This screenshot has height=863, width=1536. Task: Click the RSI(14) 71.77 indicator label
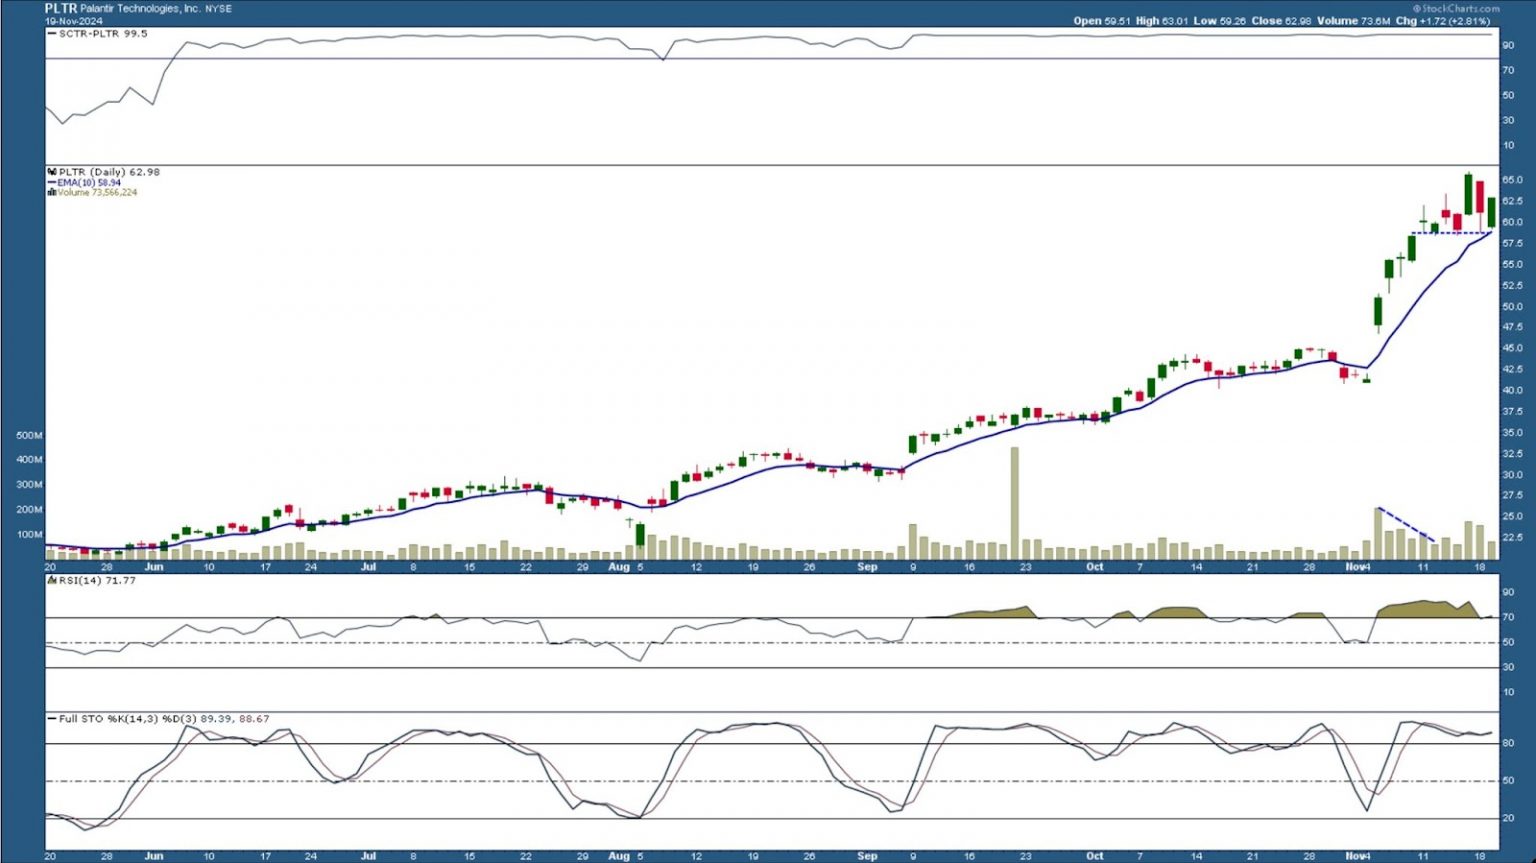(97, 580)
